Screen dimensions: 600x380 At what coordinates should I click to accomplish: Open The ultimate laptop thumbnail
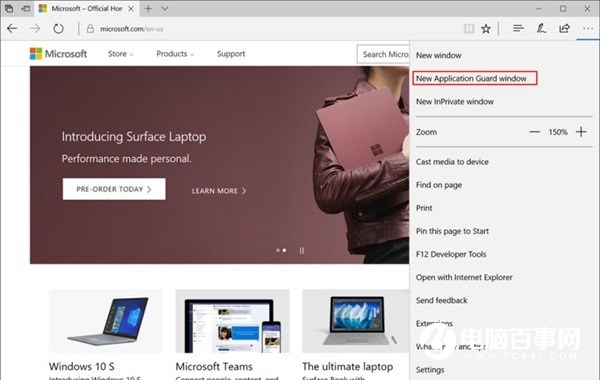356,321
